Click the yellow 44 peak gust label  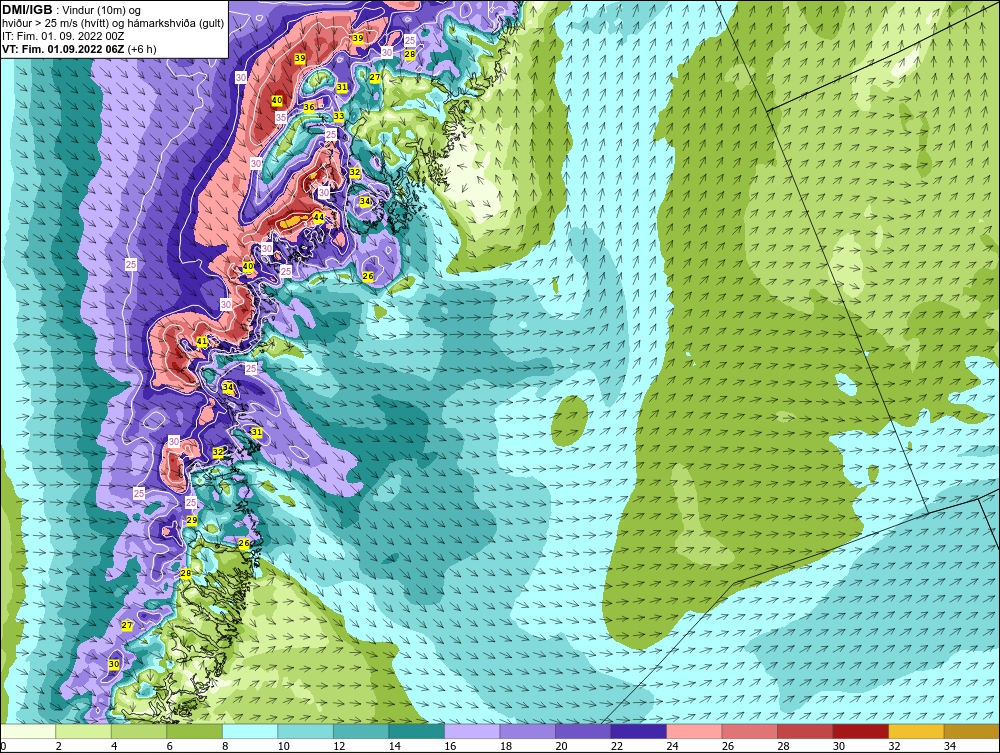click(318, 217)
